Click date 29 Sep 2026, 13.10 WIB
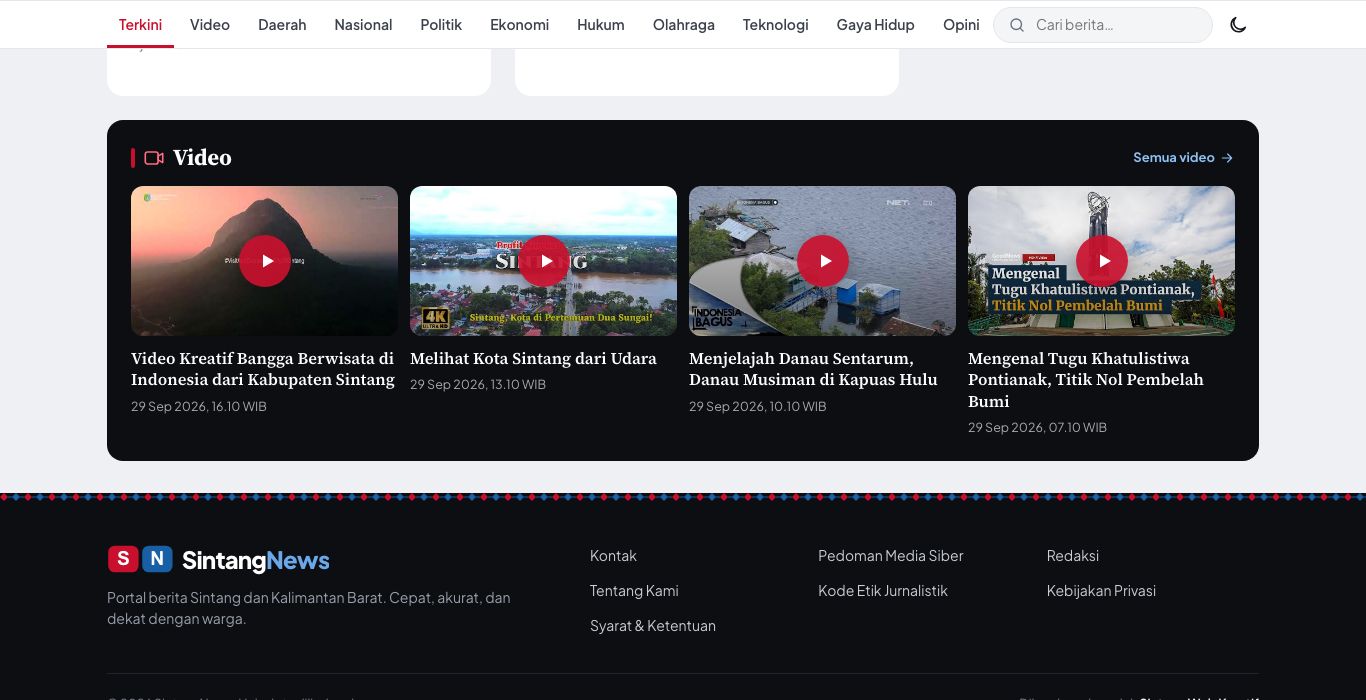1366x700 pixels. [478, 385]
